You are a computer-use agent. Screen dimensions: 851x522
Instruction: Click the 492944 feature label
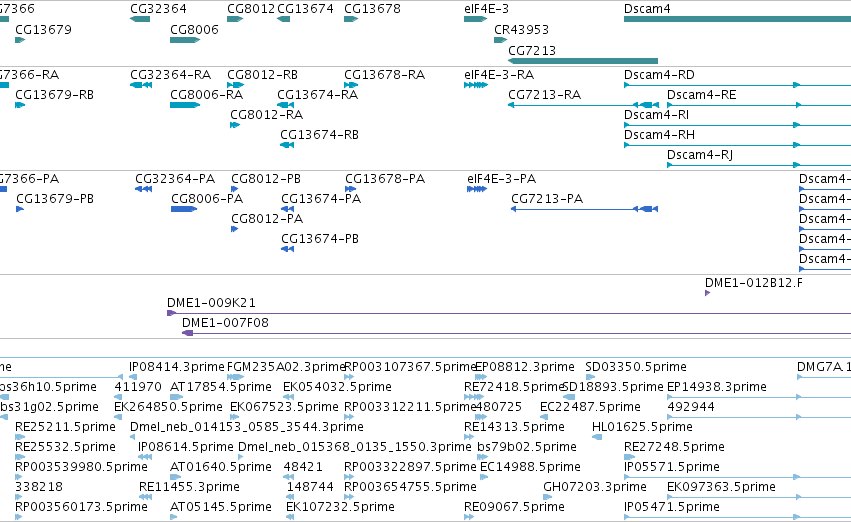pyautogui.click(x=691, y=407)
